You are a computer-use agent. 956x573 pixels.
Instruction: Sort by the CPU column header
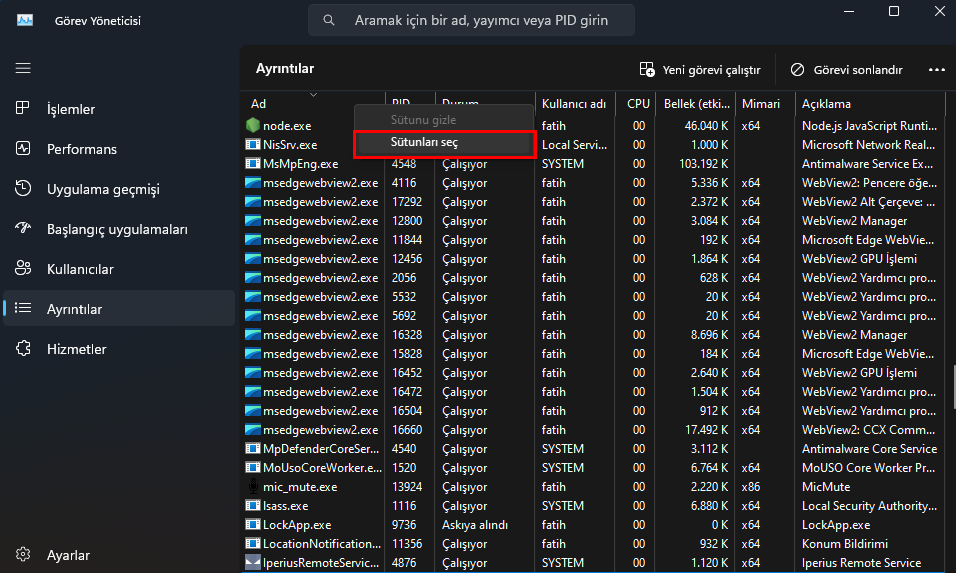635,104
